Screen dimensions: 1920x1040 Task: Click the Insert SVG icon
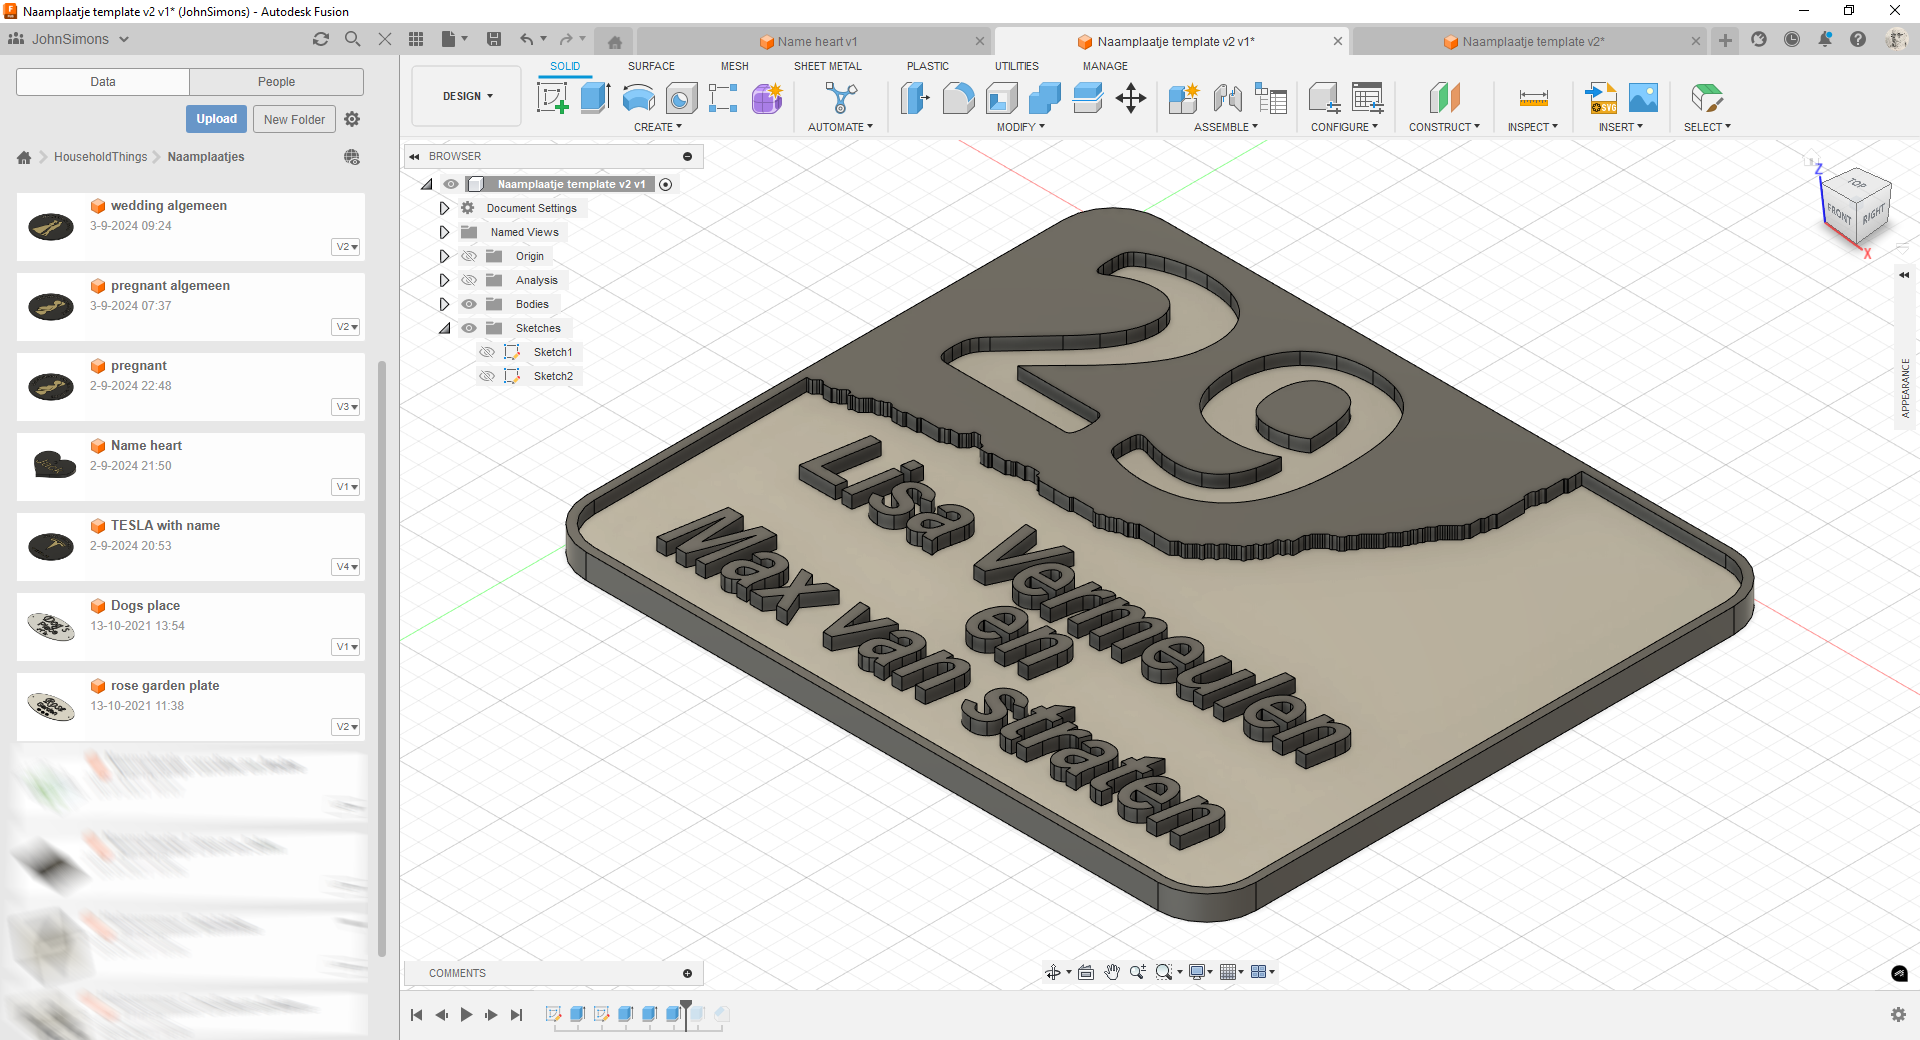coord(1601,98)
